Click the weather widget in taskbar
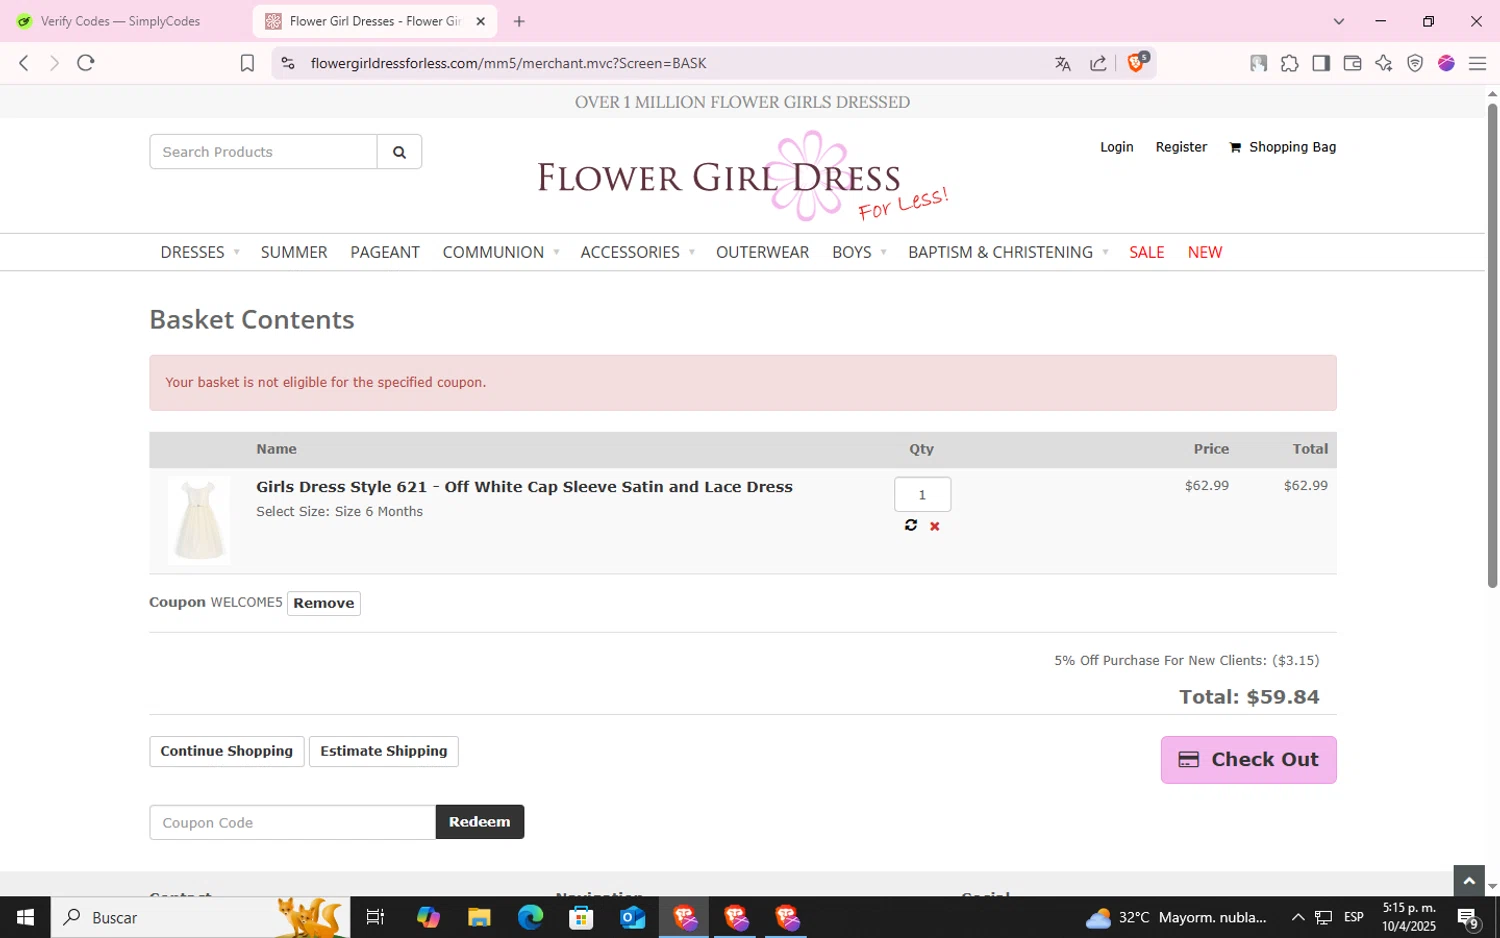Image resolution: width=1500 pixels, height=938 pixels. (x=1176, y=917)
